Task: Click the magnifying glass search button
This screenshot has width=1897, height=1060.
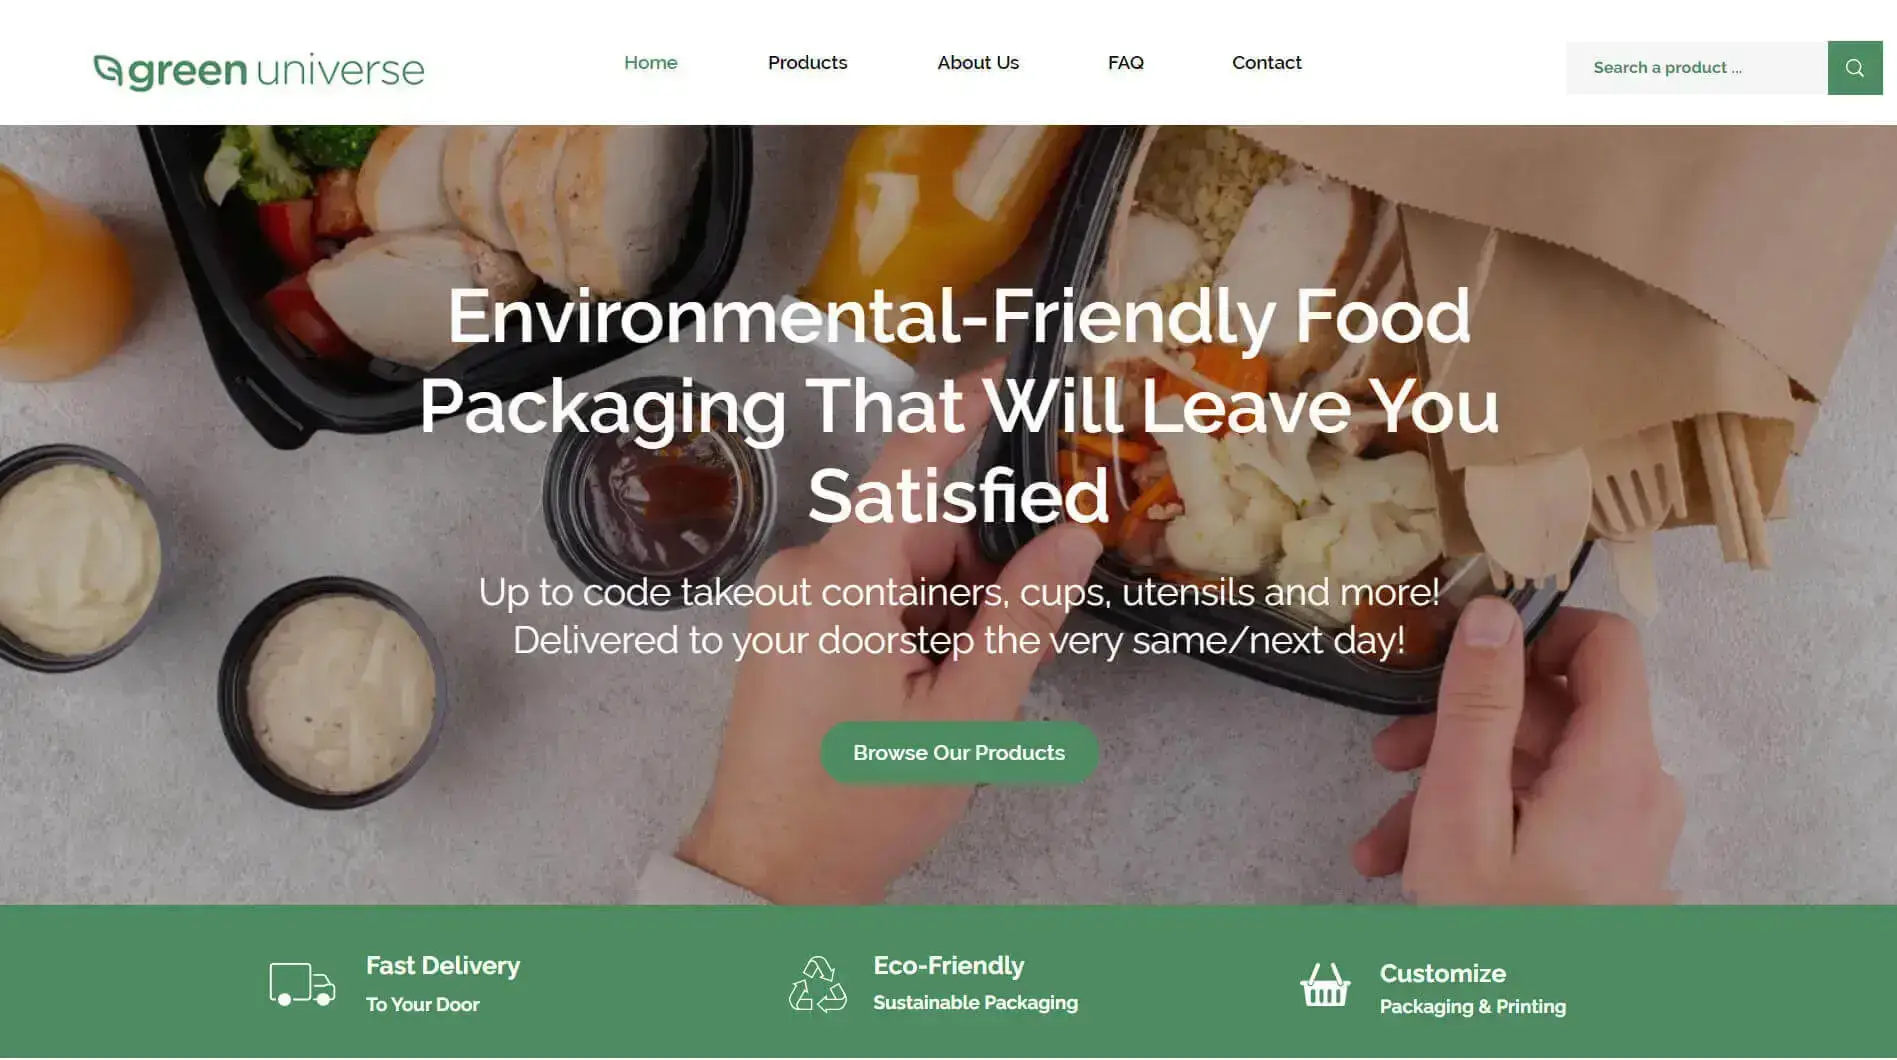Action: point(1854,68)
